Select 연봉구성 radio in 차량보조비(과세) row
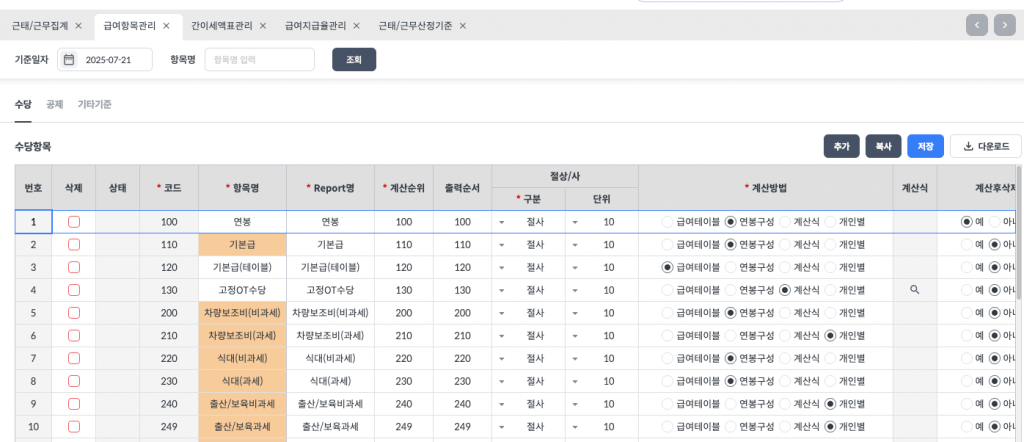Screen dimensions: 1024x442 tap(731, 336)
